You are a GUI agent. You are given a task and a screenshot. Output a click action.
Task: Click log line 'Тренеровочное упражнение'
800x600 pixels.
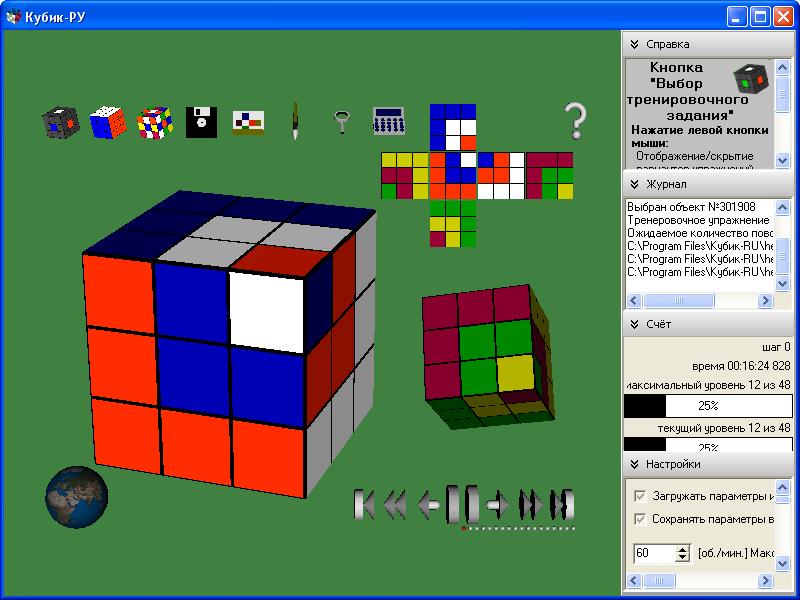coord(698,220)
